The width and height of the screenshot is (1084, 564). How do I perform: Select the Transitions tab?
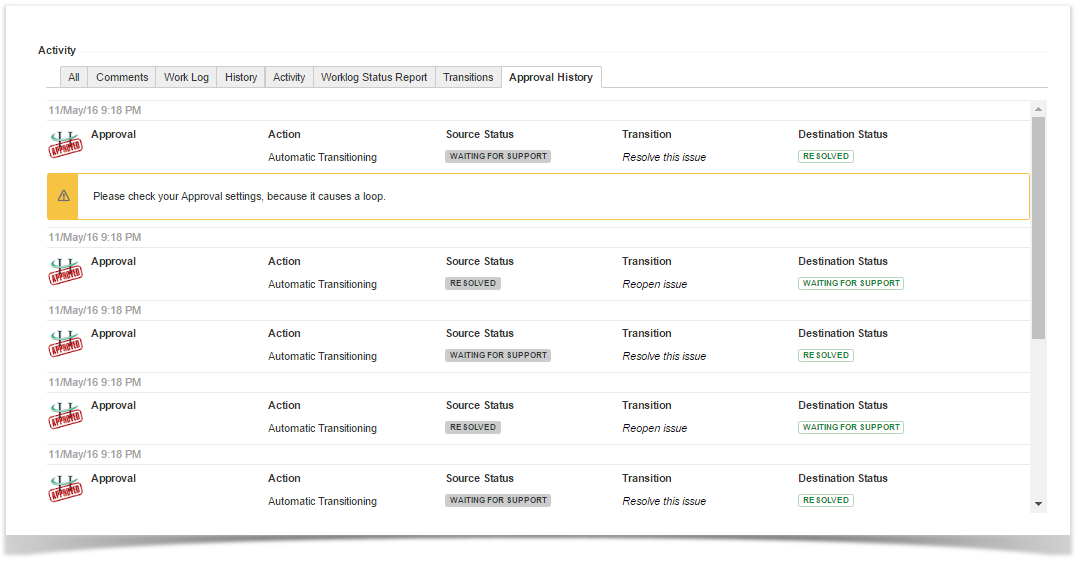(x=468, y=77)
